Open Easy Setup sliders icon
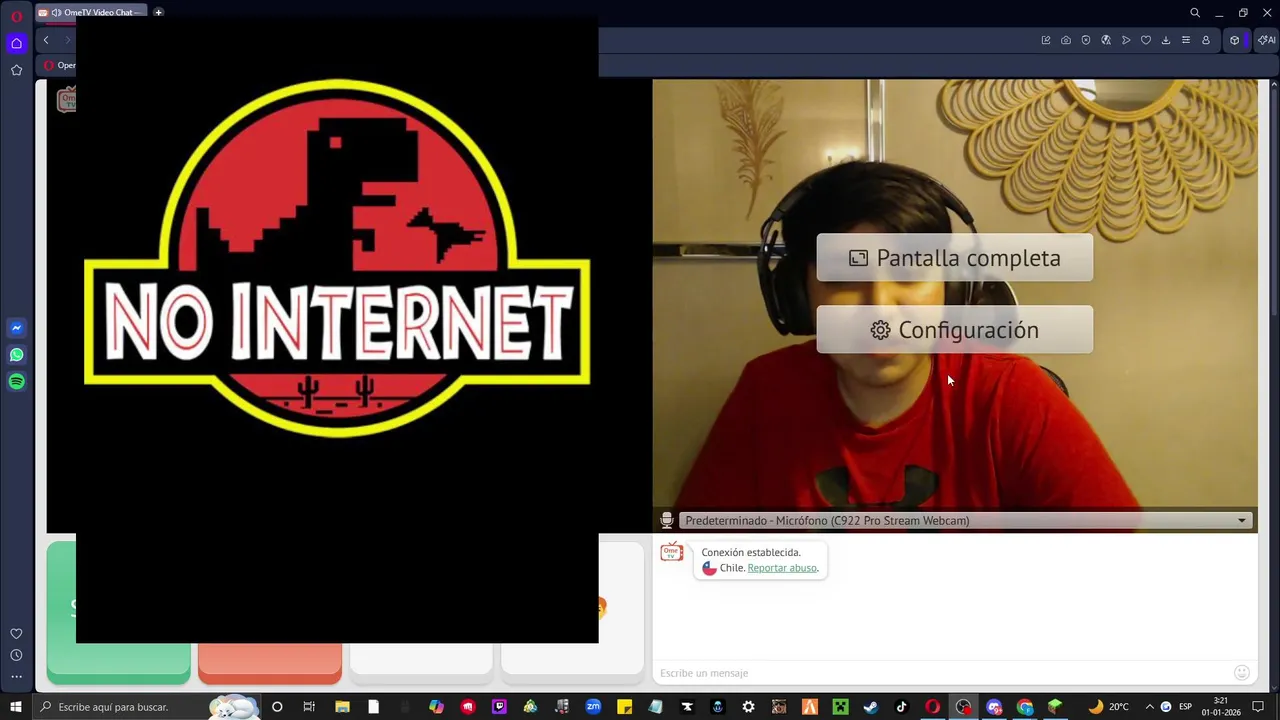Screen dimensions: 1280x720 [1186, 40]
